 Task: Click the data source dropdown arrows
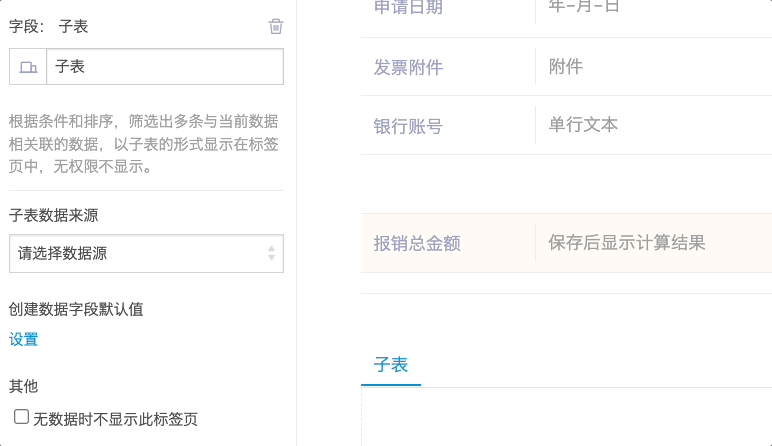tap(271, 253)
